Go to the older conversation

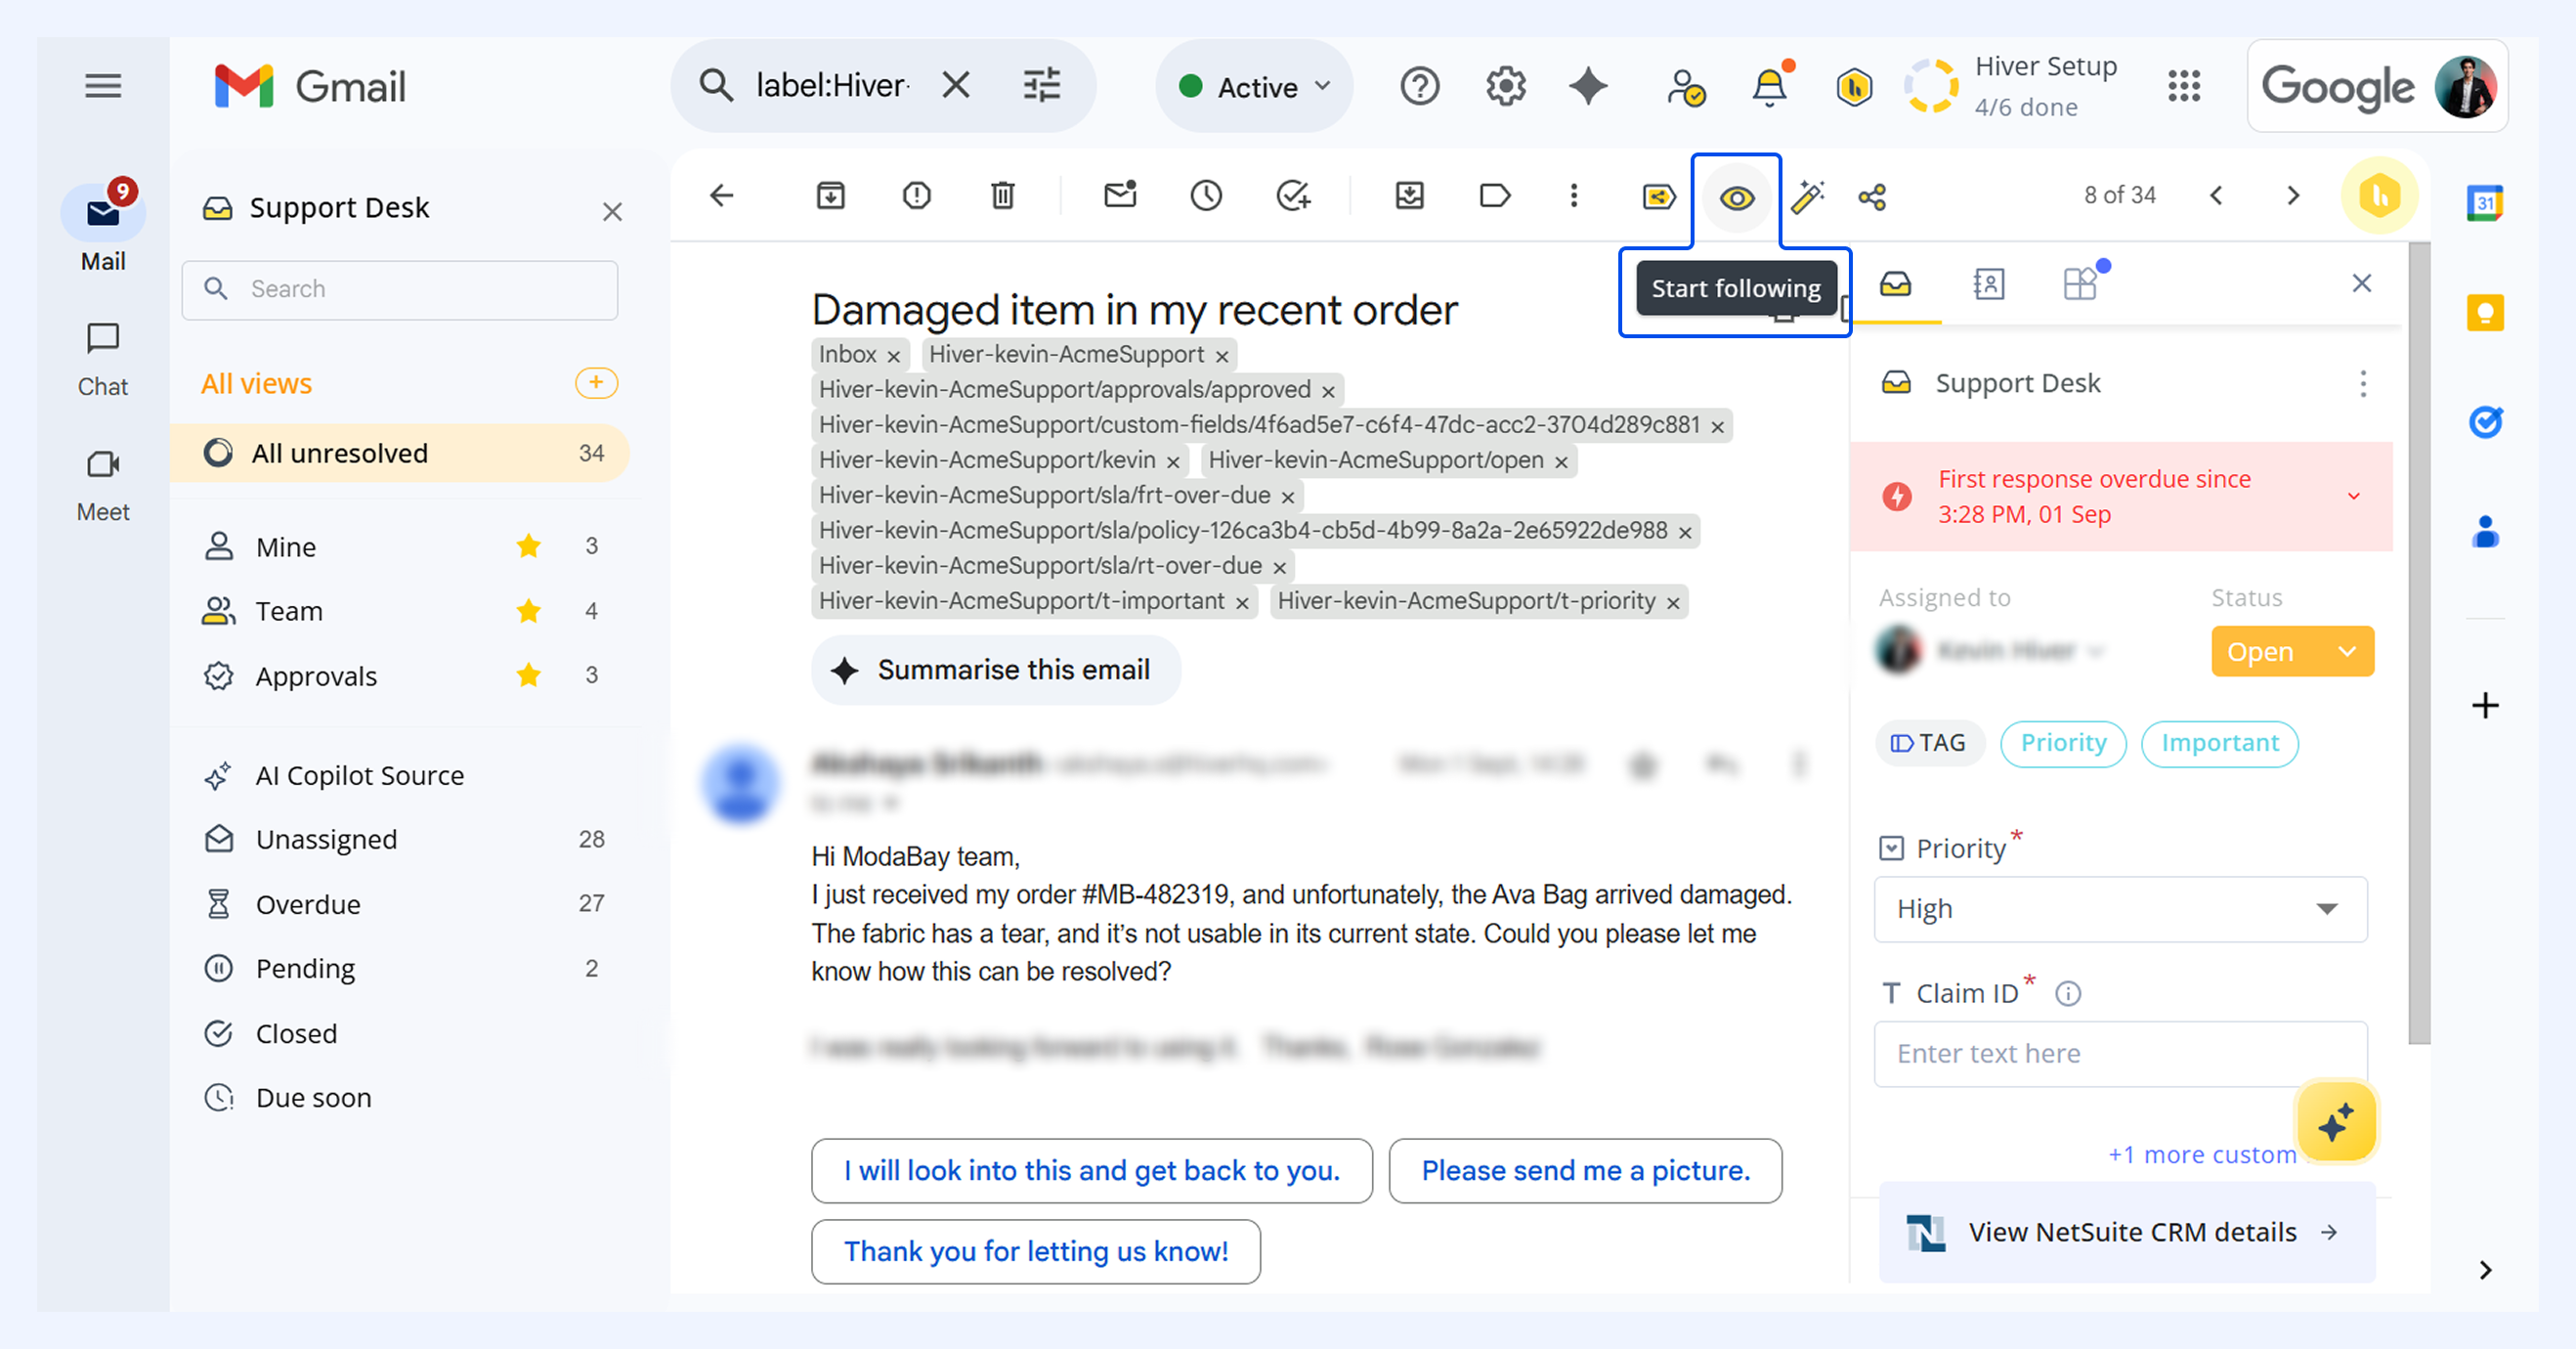click(x=2294, y=196)
